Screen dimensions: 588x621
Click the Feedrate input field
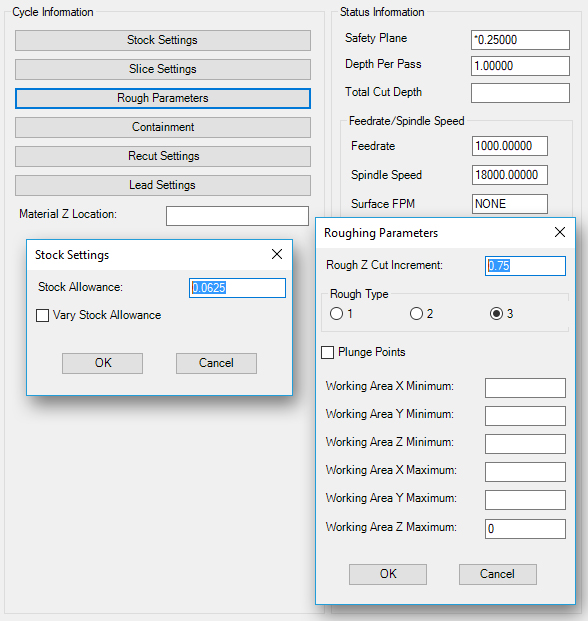click(510, 146)
